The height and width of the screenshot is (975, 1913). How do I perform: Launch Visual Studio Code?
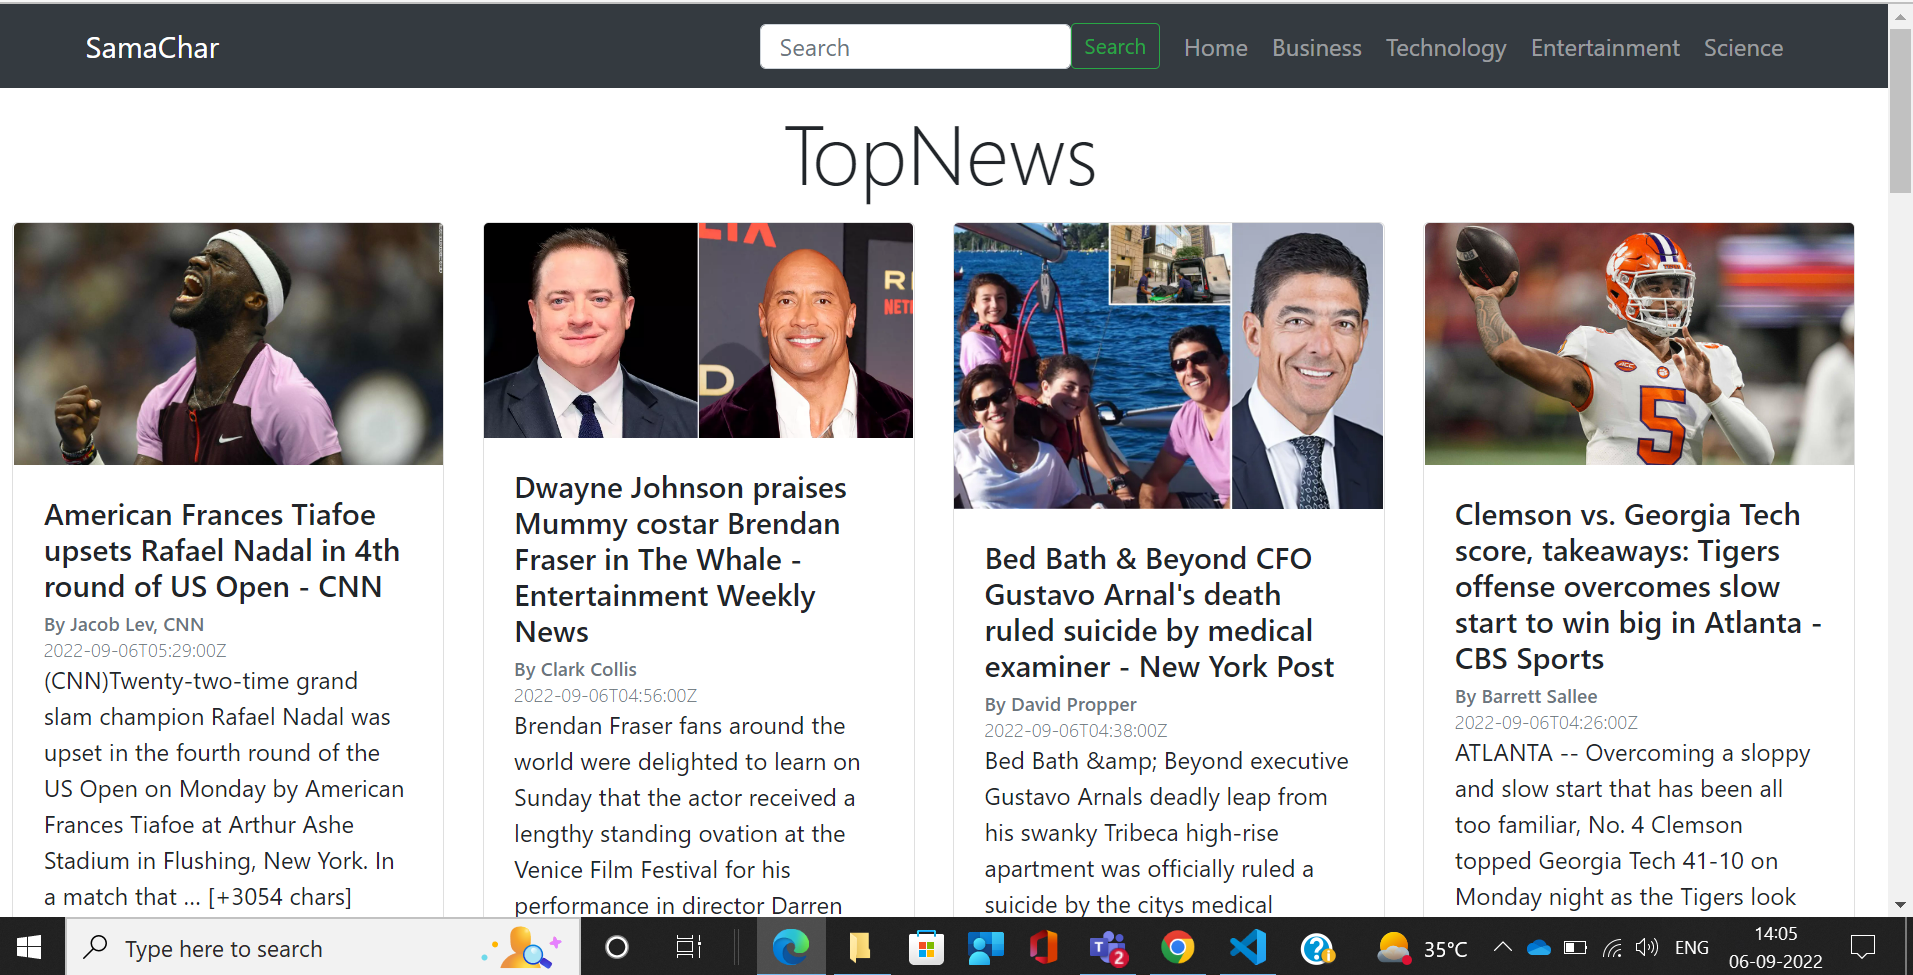[1247, 946]
